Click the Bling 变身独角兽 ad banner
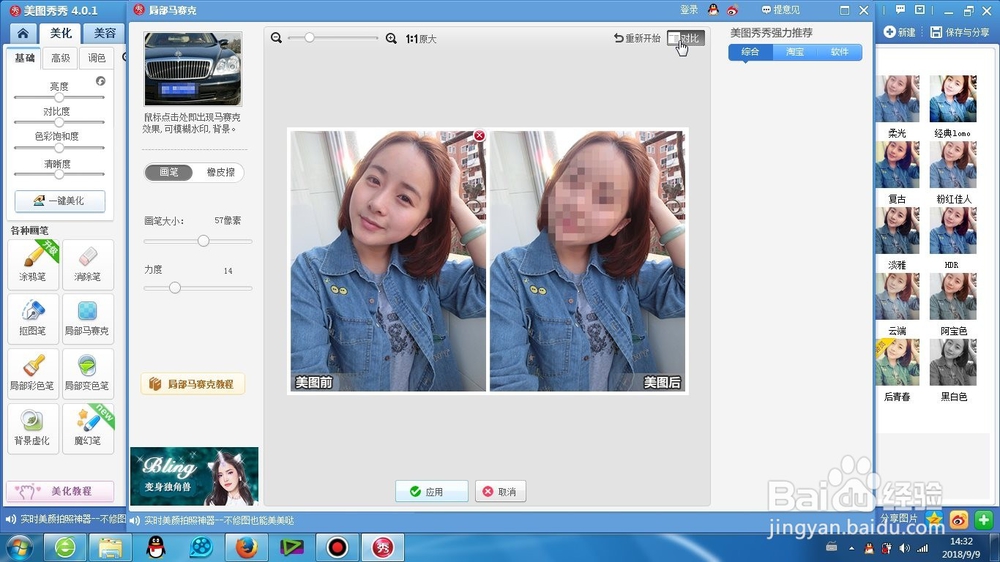 point(194,477)
